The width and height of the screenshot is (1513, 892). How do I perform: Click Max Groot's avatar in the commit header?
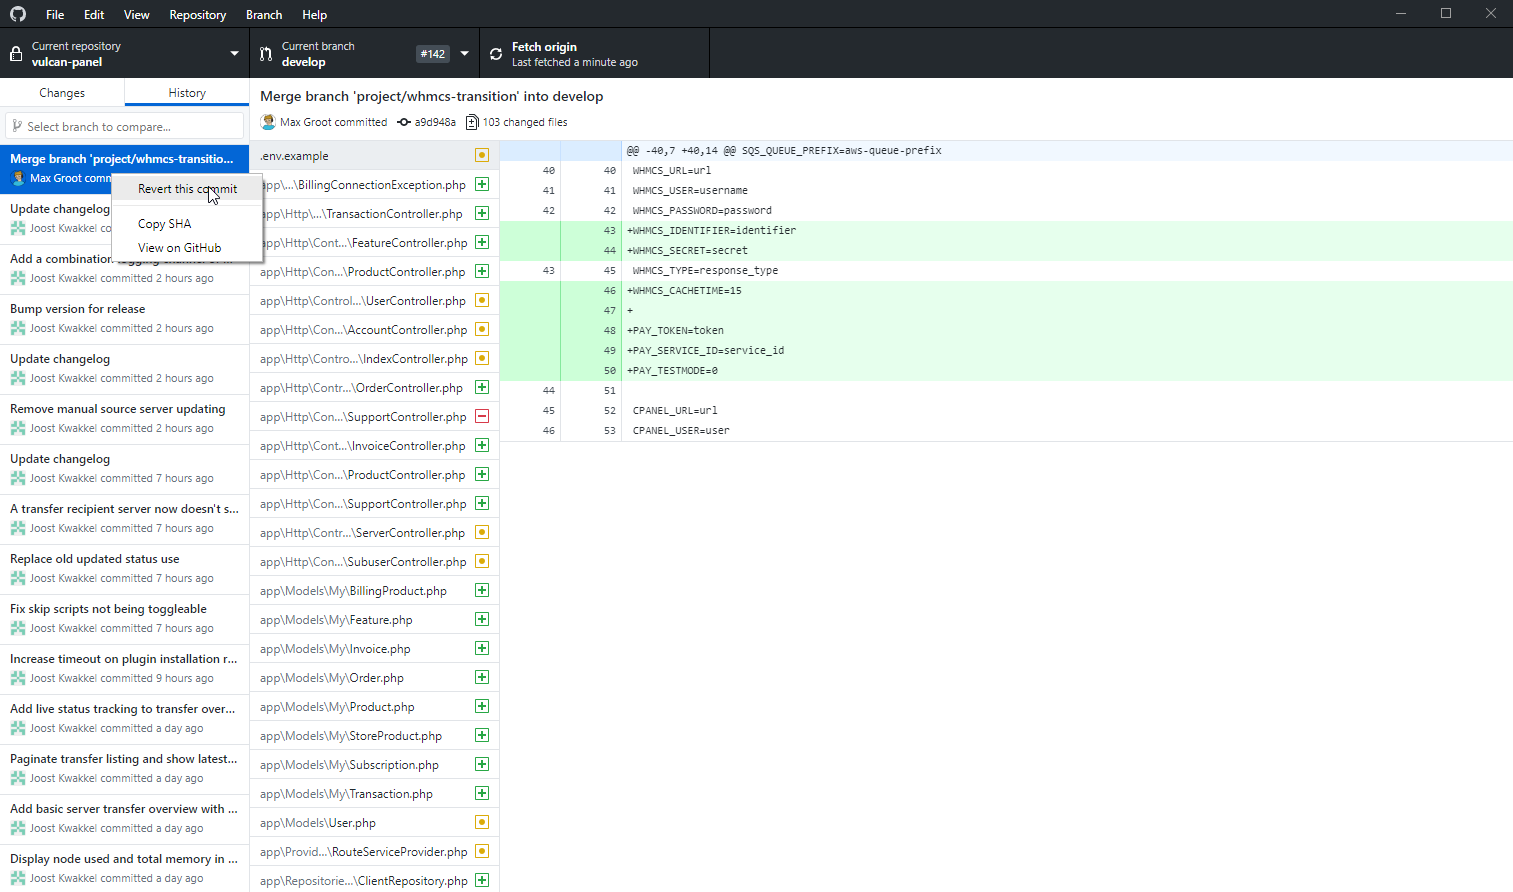pos(268,122)
